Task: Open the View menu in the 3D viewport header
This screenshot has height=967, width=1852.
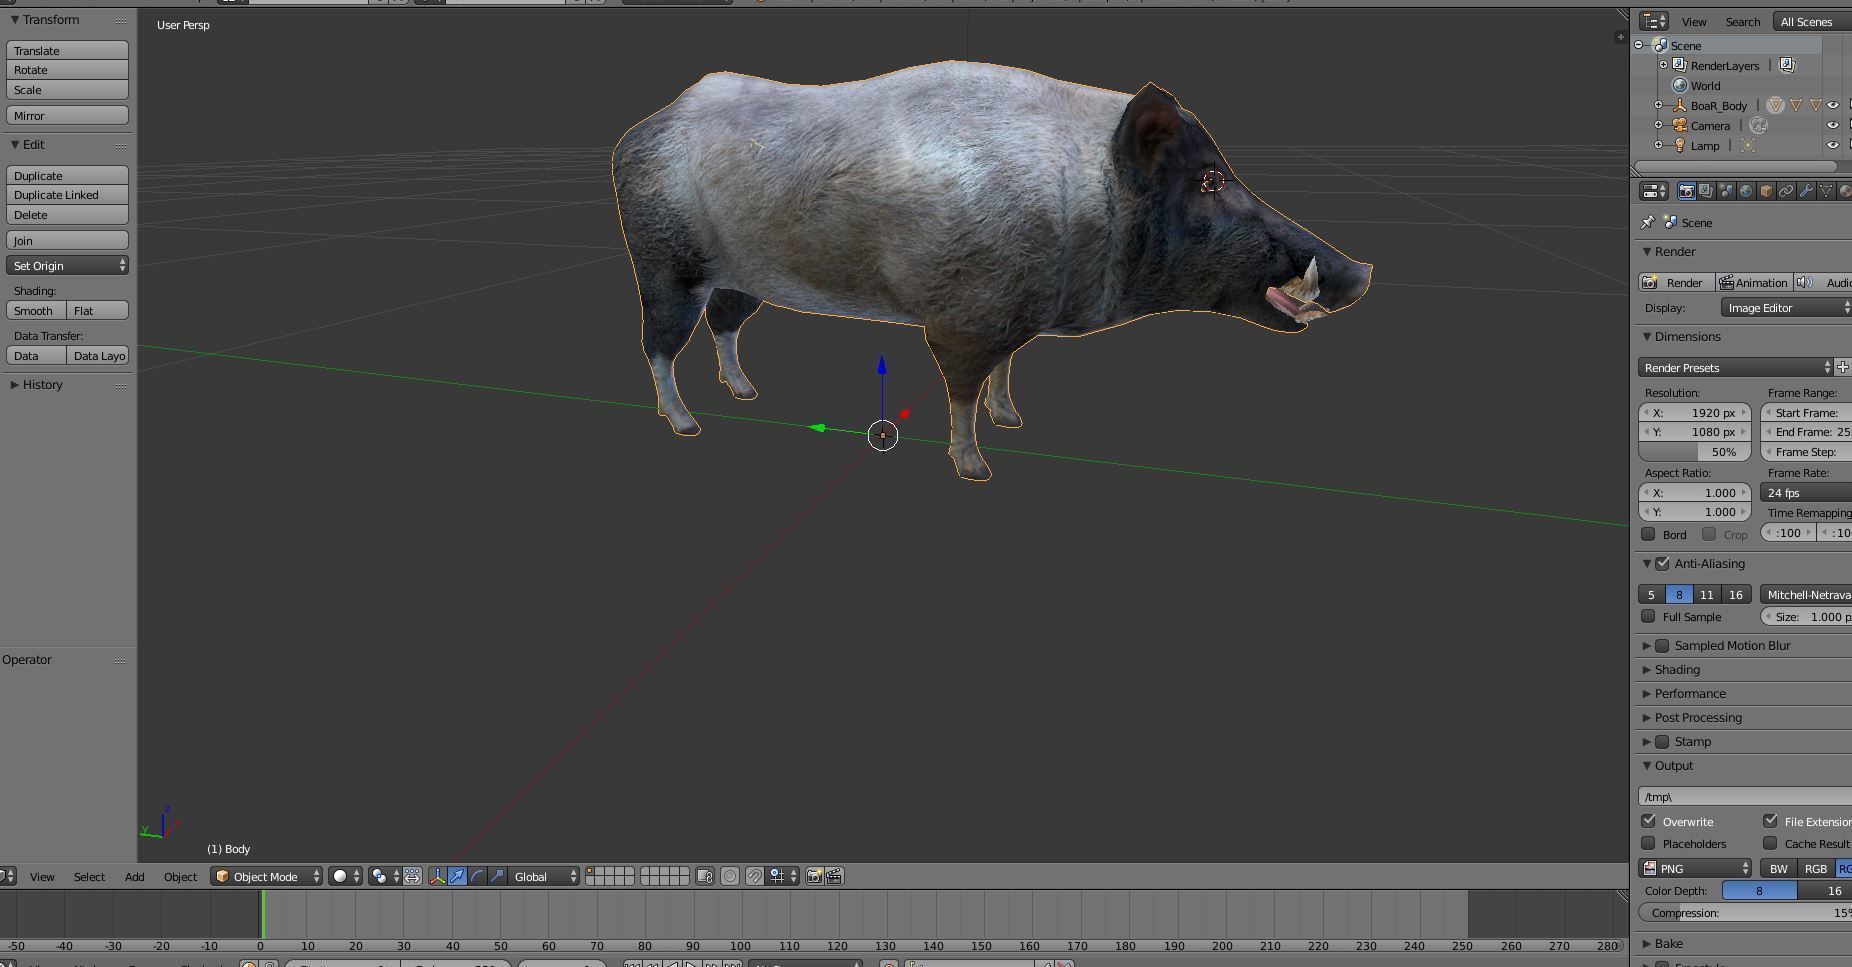Action: (42, 876)
